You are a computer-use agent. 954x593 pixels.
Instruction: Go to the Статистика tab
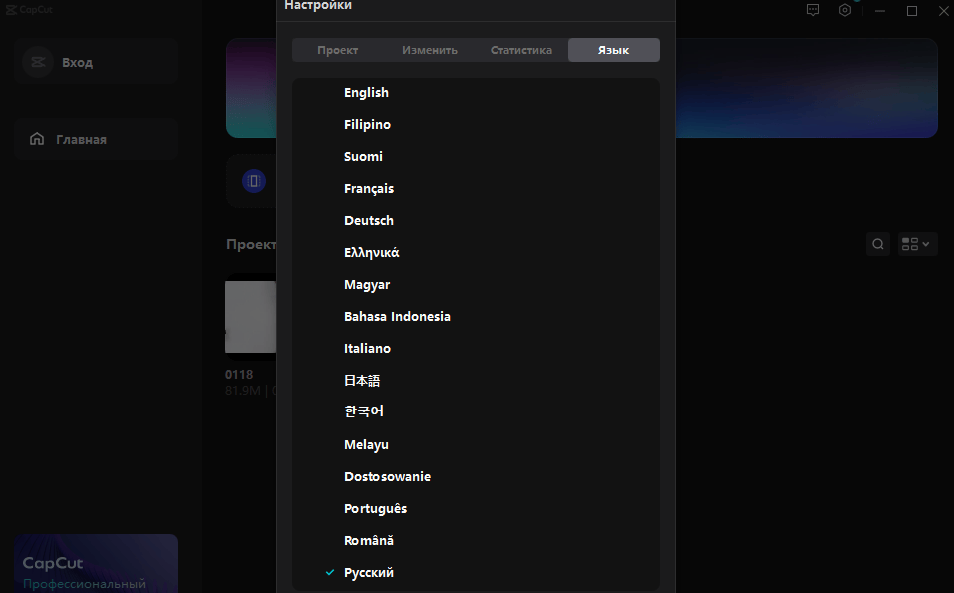[x=521, y=50]
